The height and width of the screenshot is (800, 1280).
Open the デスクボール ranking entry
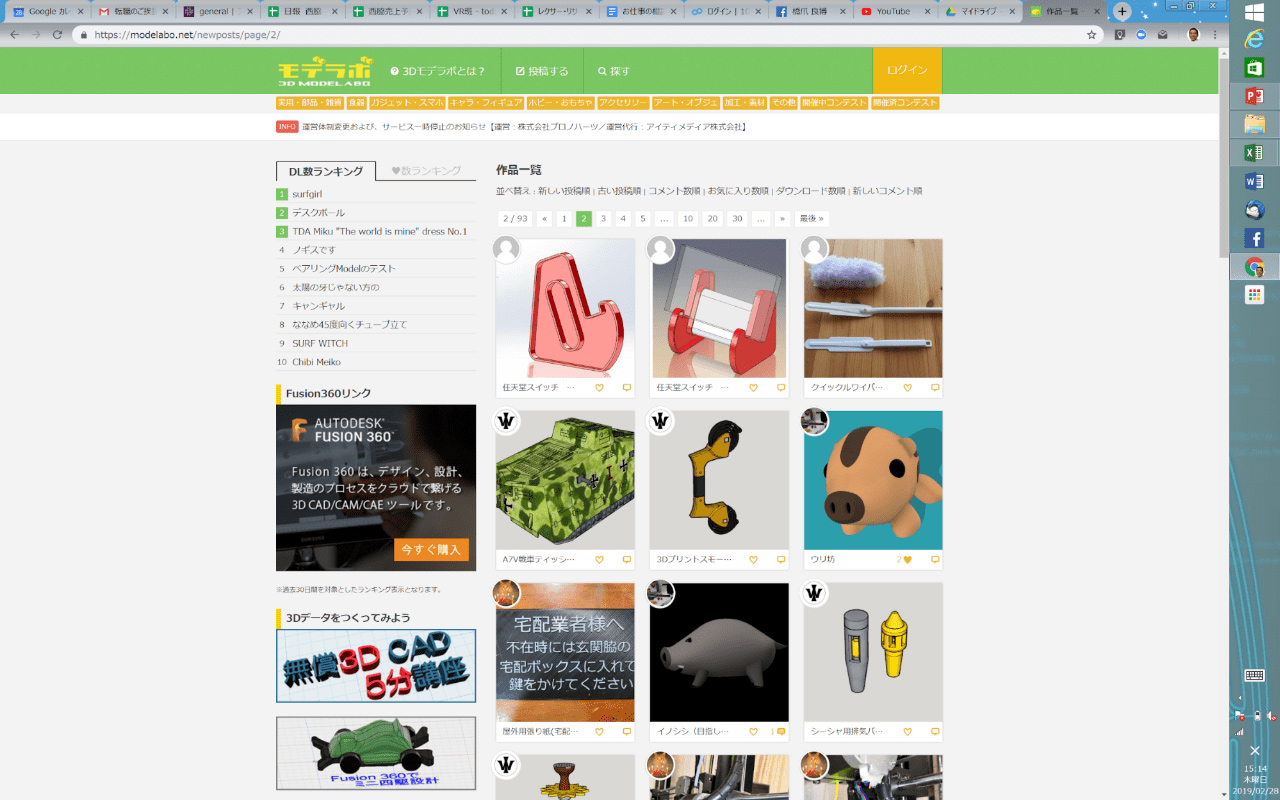pos(318,213)
